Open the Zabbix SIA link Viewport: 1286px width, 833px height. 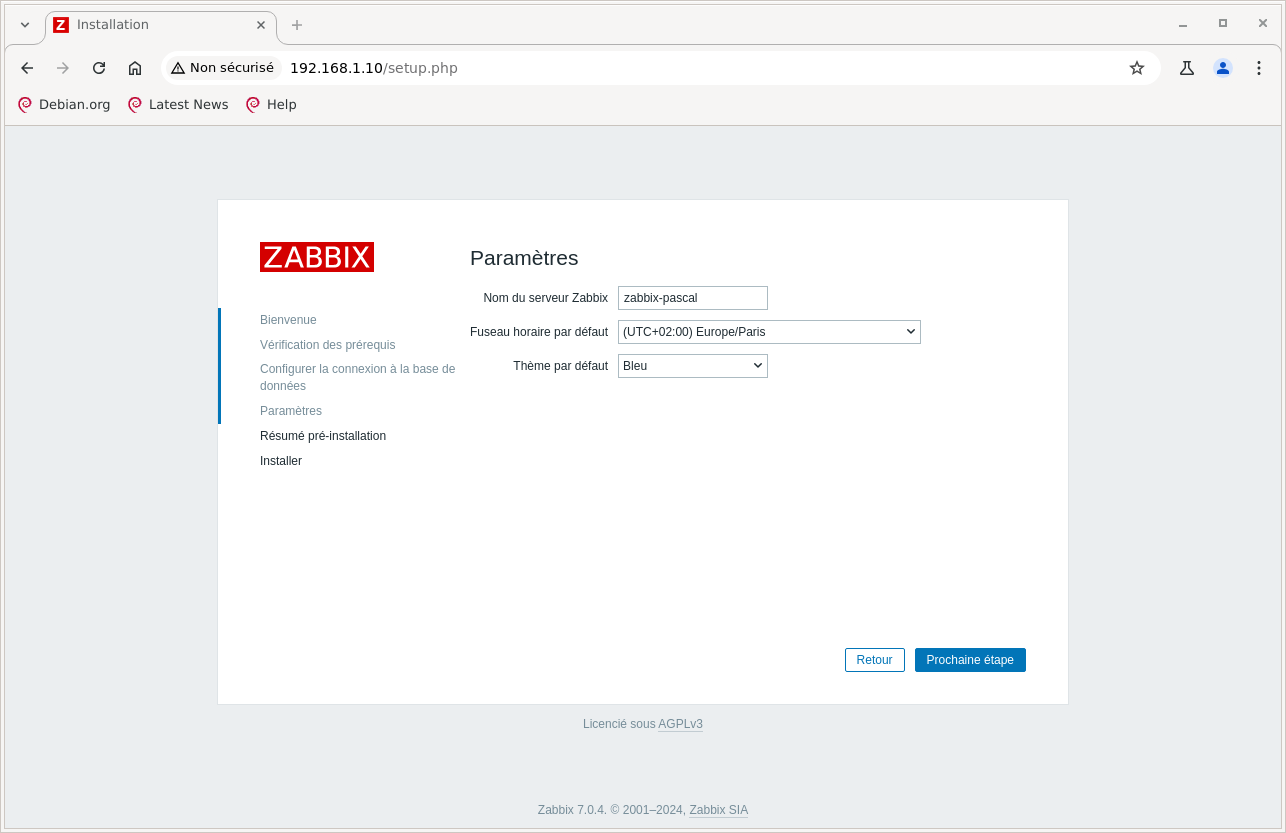718,810
